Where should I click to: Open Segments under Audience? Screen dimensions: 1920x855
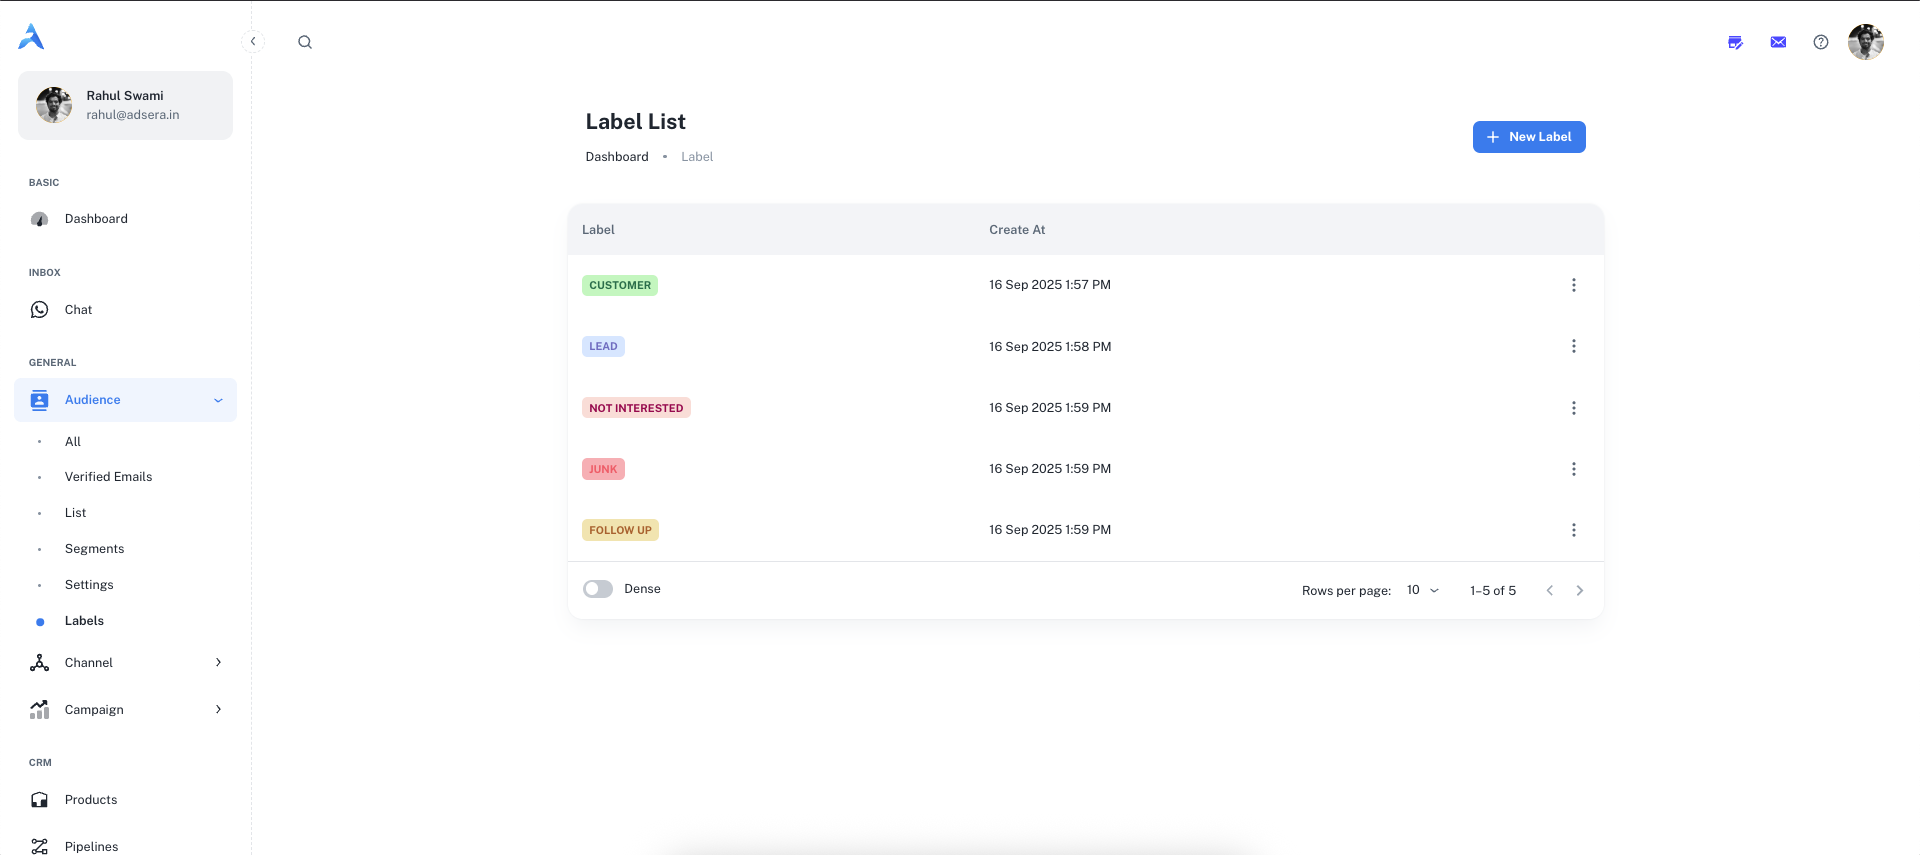click(95, 549)
